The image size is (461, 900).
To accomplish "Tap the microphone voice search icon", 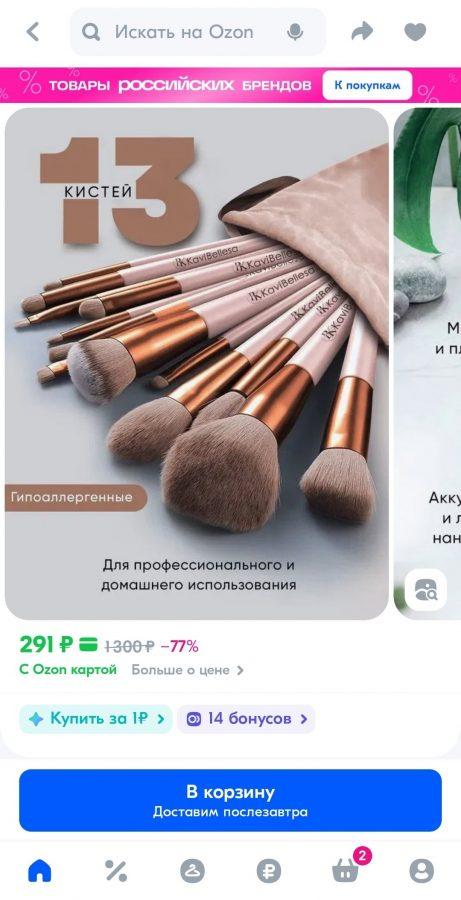I will pyautogui.click(x=295, y=32).
